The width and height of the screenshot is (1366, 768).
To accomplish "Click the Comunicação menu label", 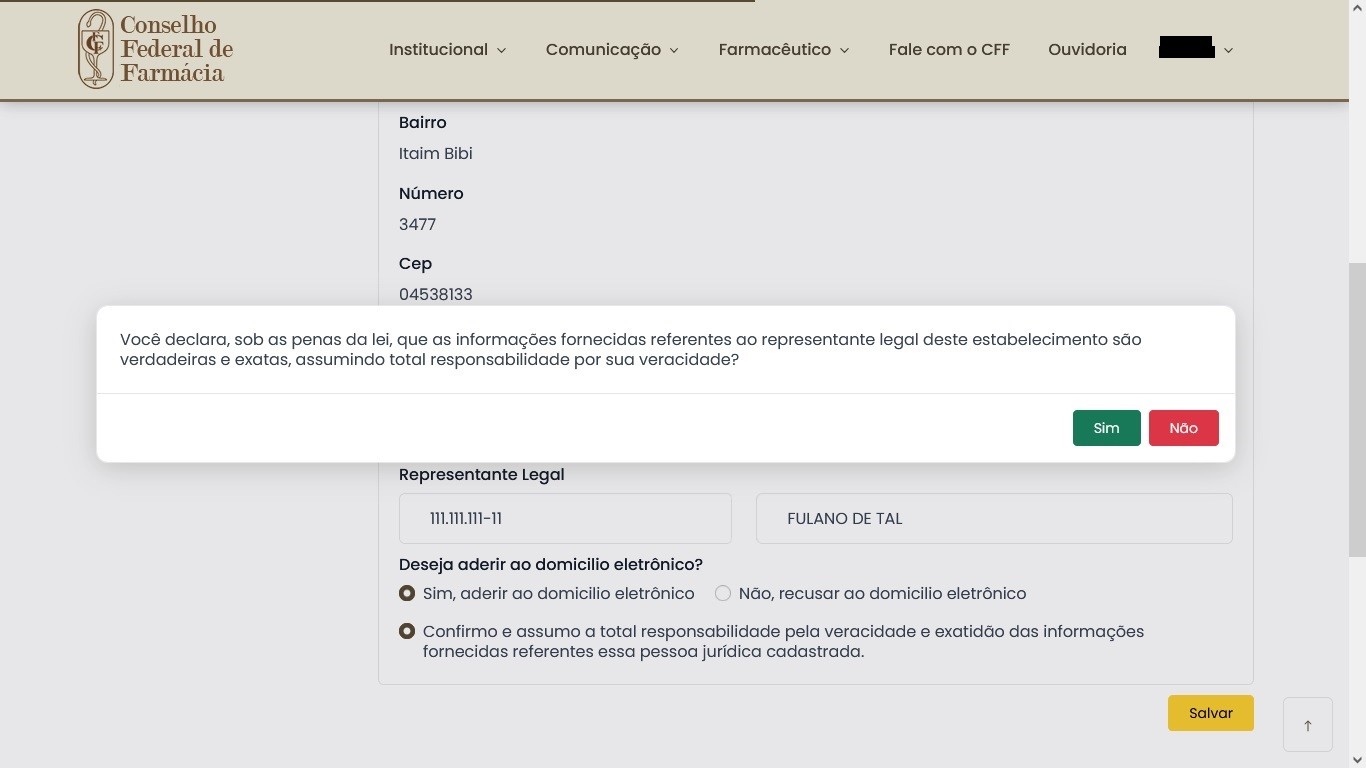I will [603, 49].
